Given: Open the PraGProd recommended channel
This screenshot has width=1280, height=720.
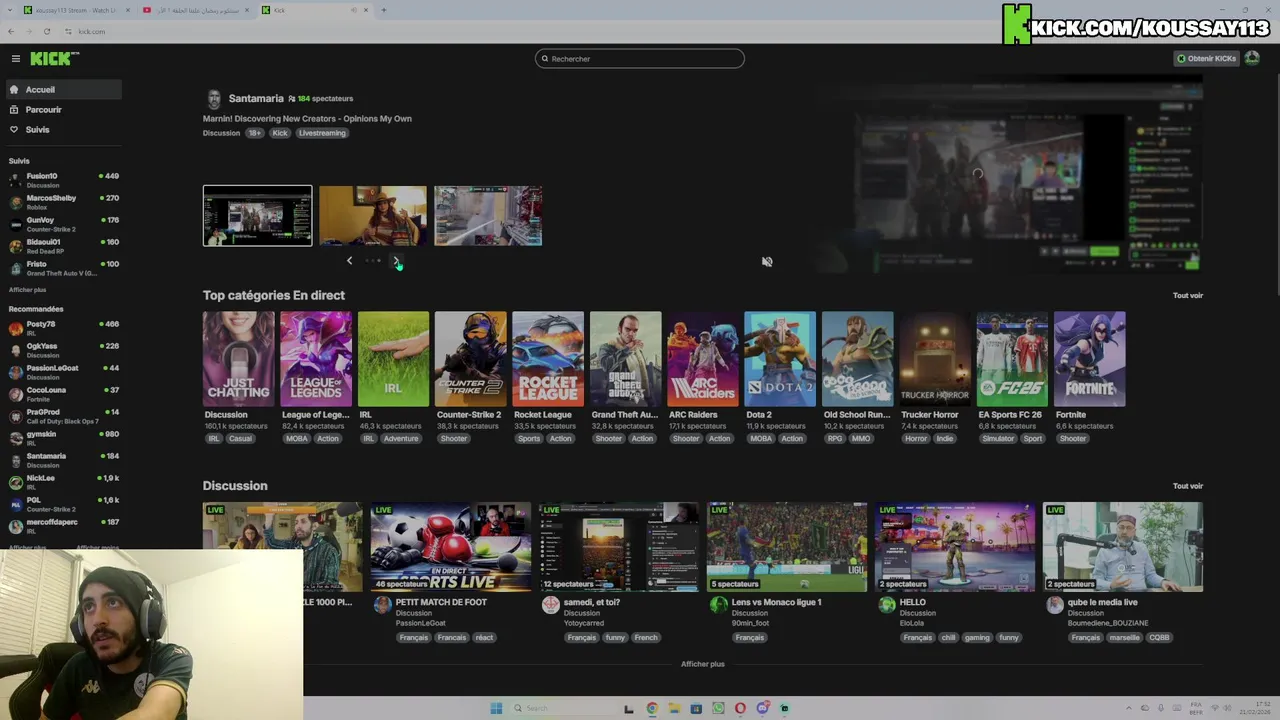Looking at the screenshot, I should pos(63,416).
